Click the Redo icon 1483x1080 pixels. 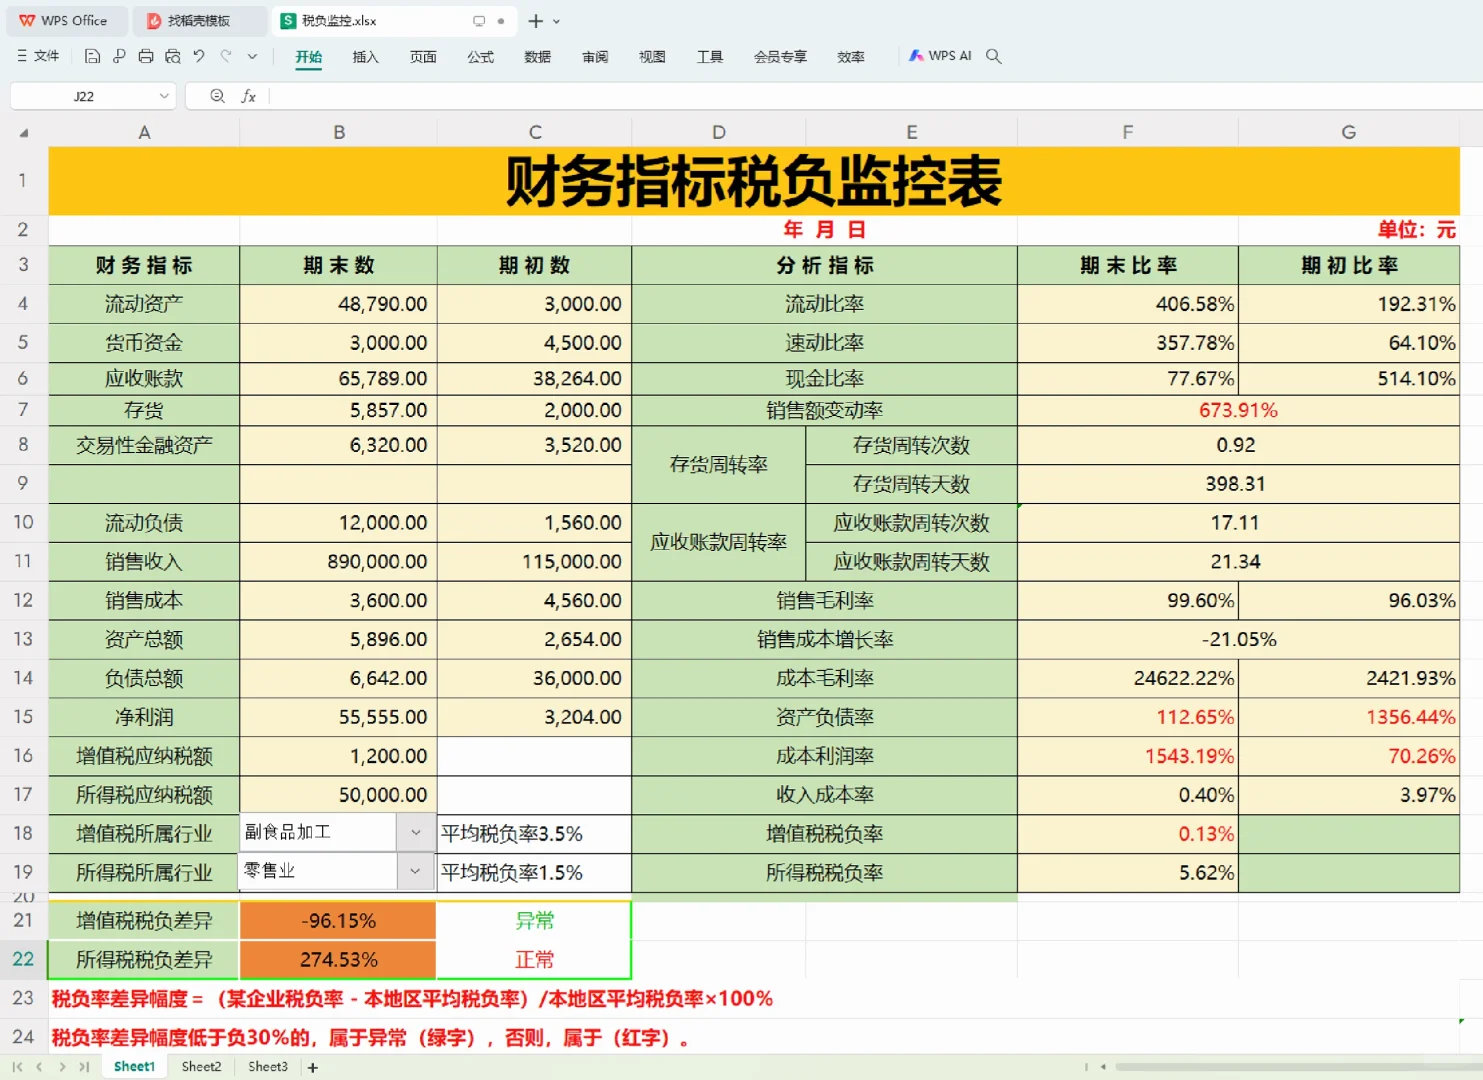coord(226,57)
